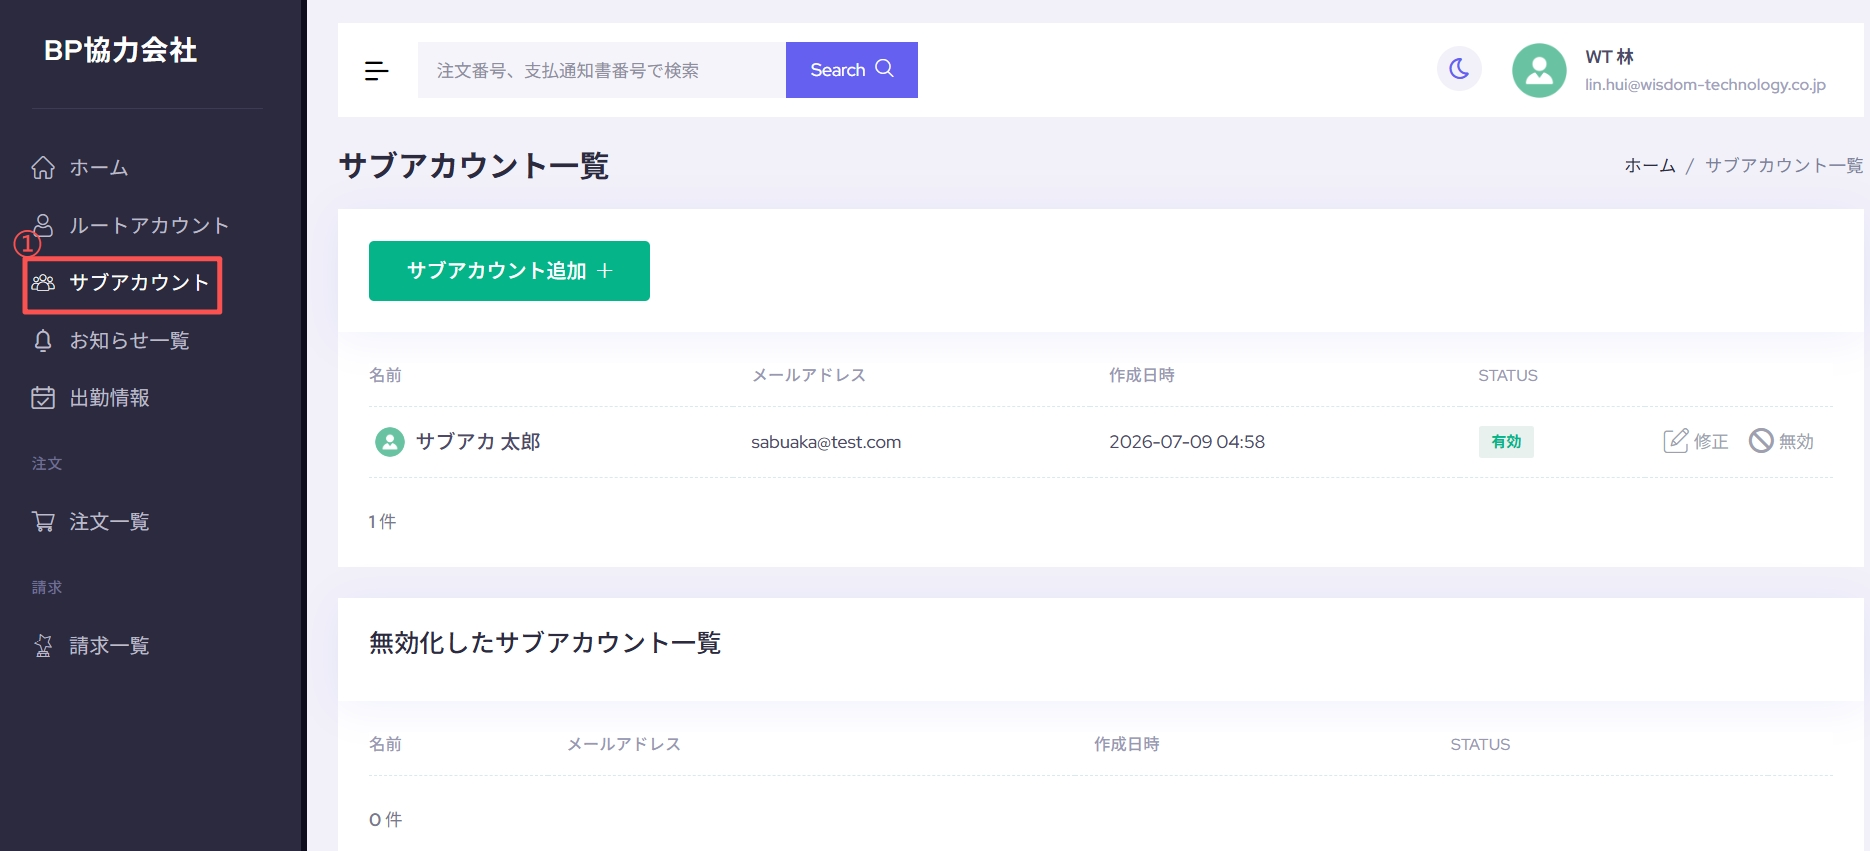
Task: Click the サブアカウント追加 button
Action: point(509,271)
